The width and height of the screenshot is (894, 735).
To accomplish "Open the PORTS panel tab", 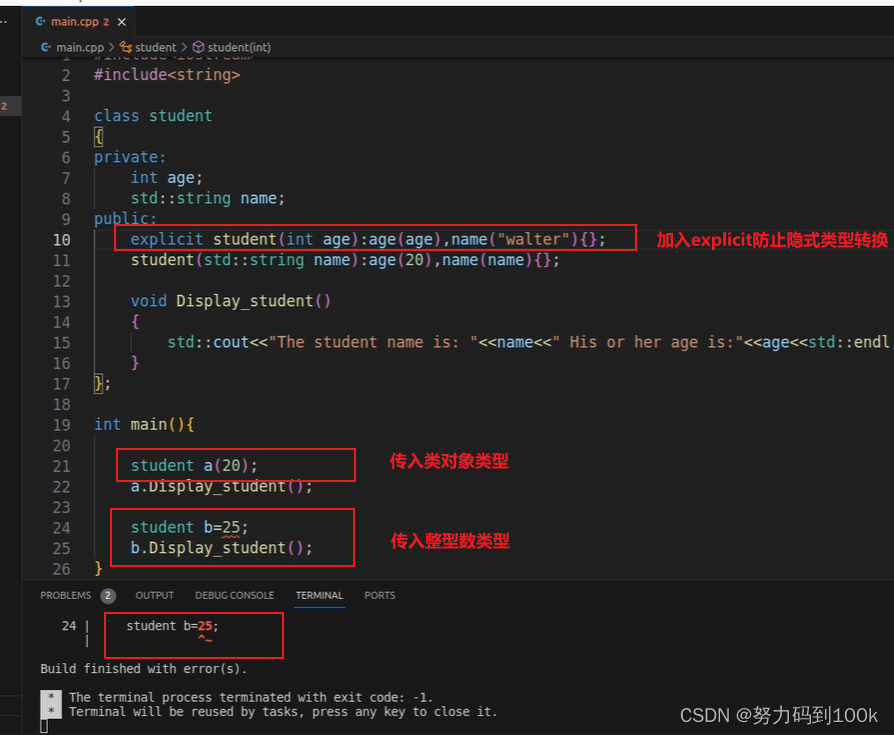I will [x=379, y=595].
